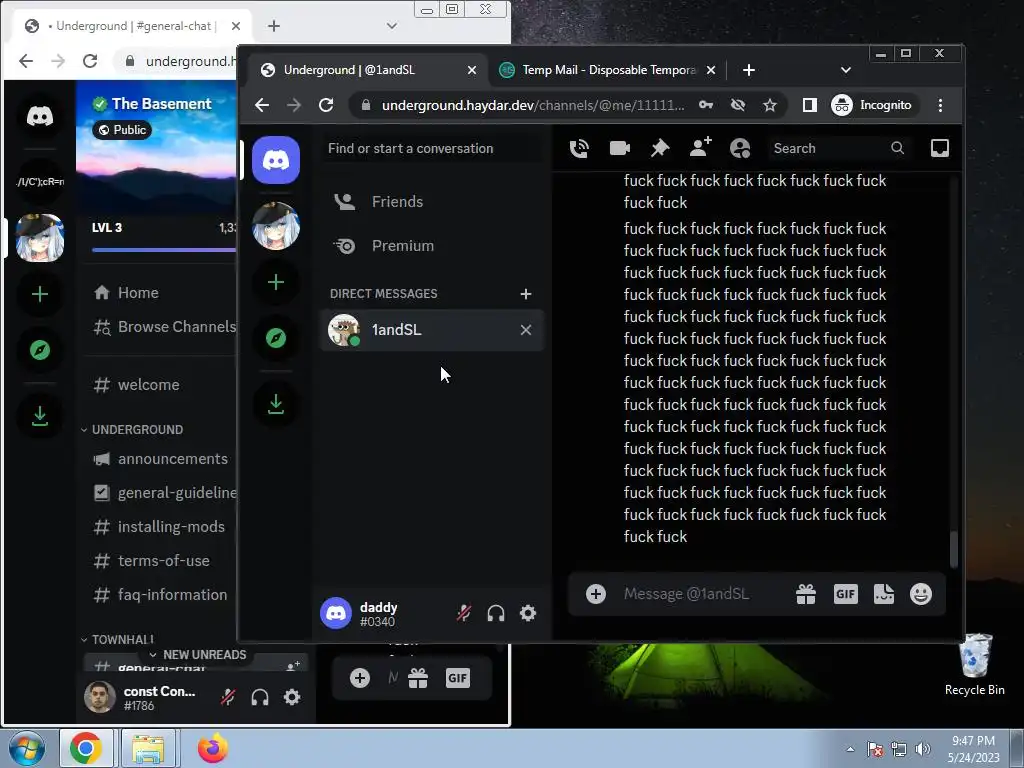Switch to Temp Mail tab
The width and height of the screenshot is (1024, 768).
[x=607, y=70]
